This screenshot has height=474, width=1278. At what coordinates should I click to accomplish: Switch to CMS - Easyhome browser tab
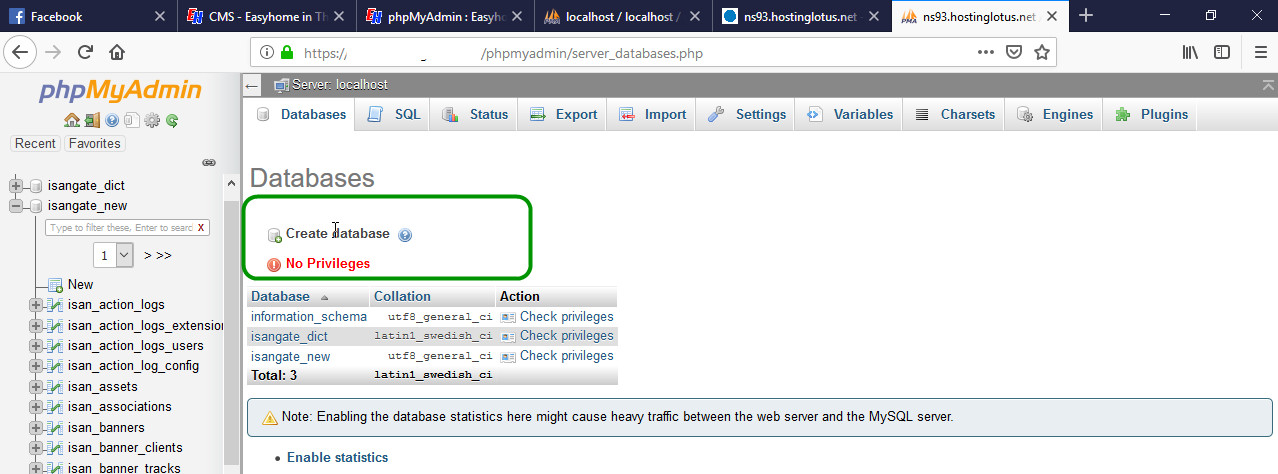tap(267, 16)
